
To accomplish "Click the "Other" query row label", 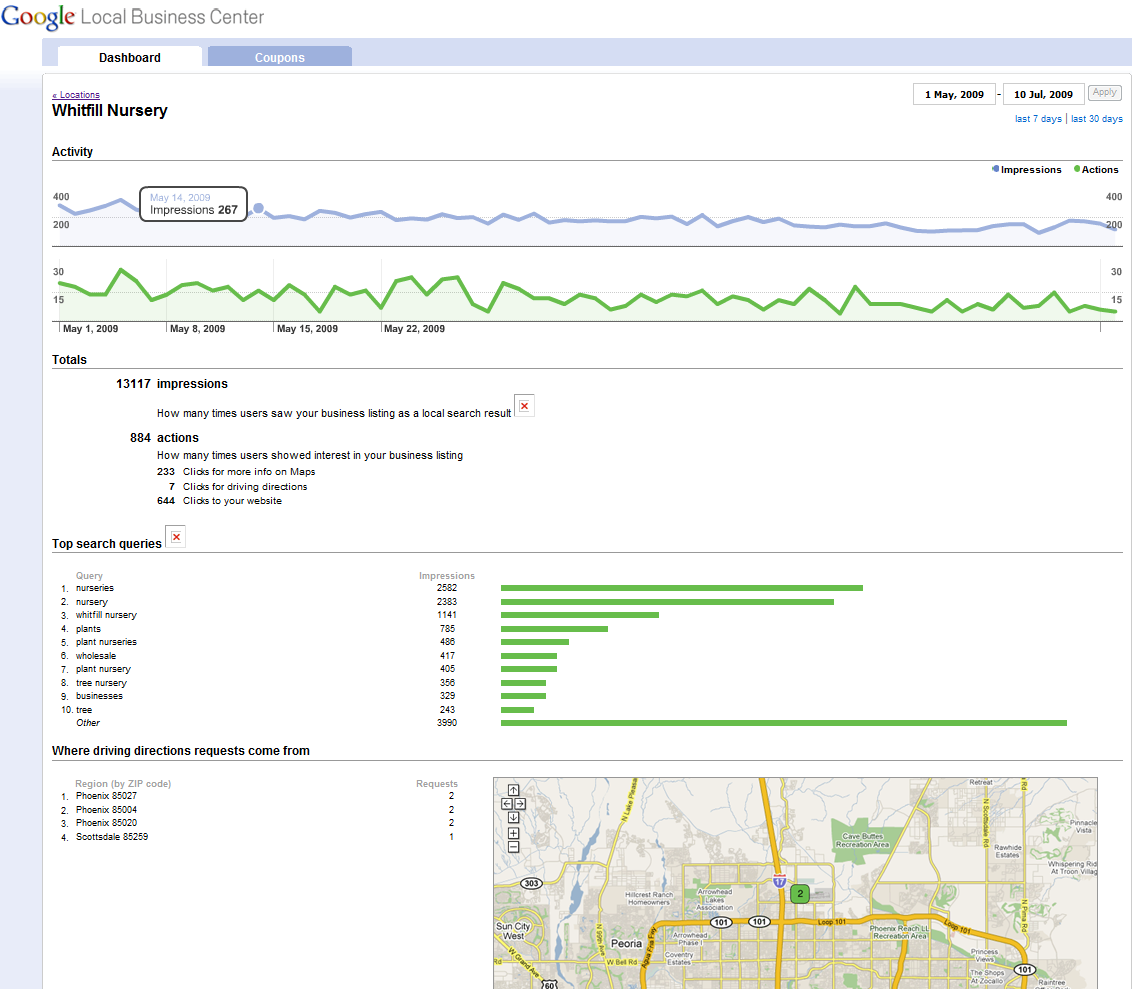I will 88,723.
